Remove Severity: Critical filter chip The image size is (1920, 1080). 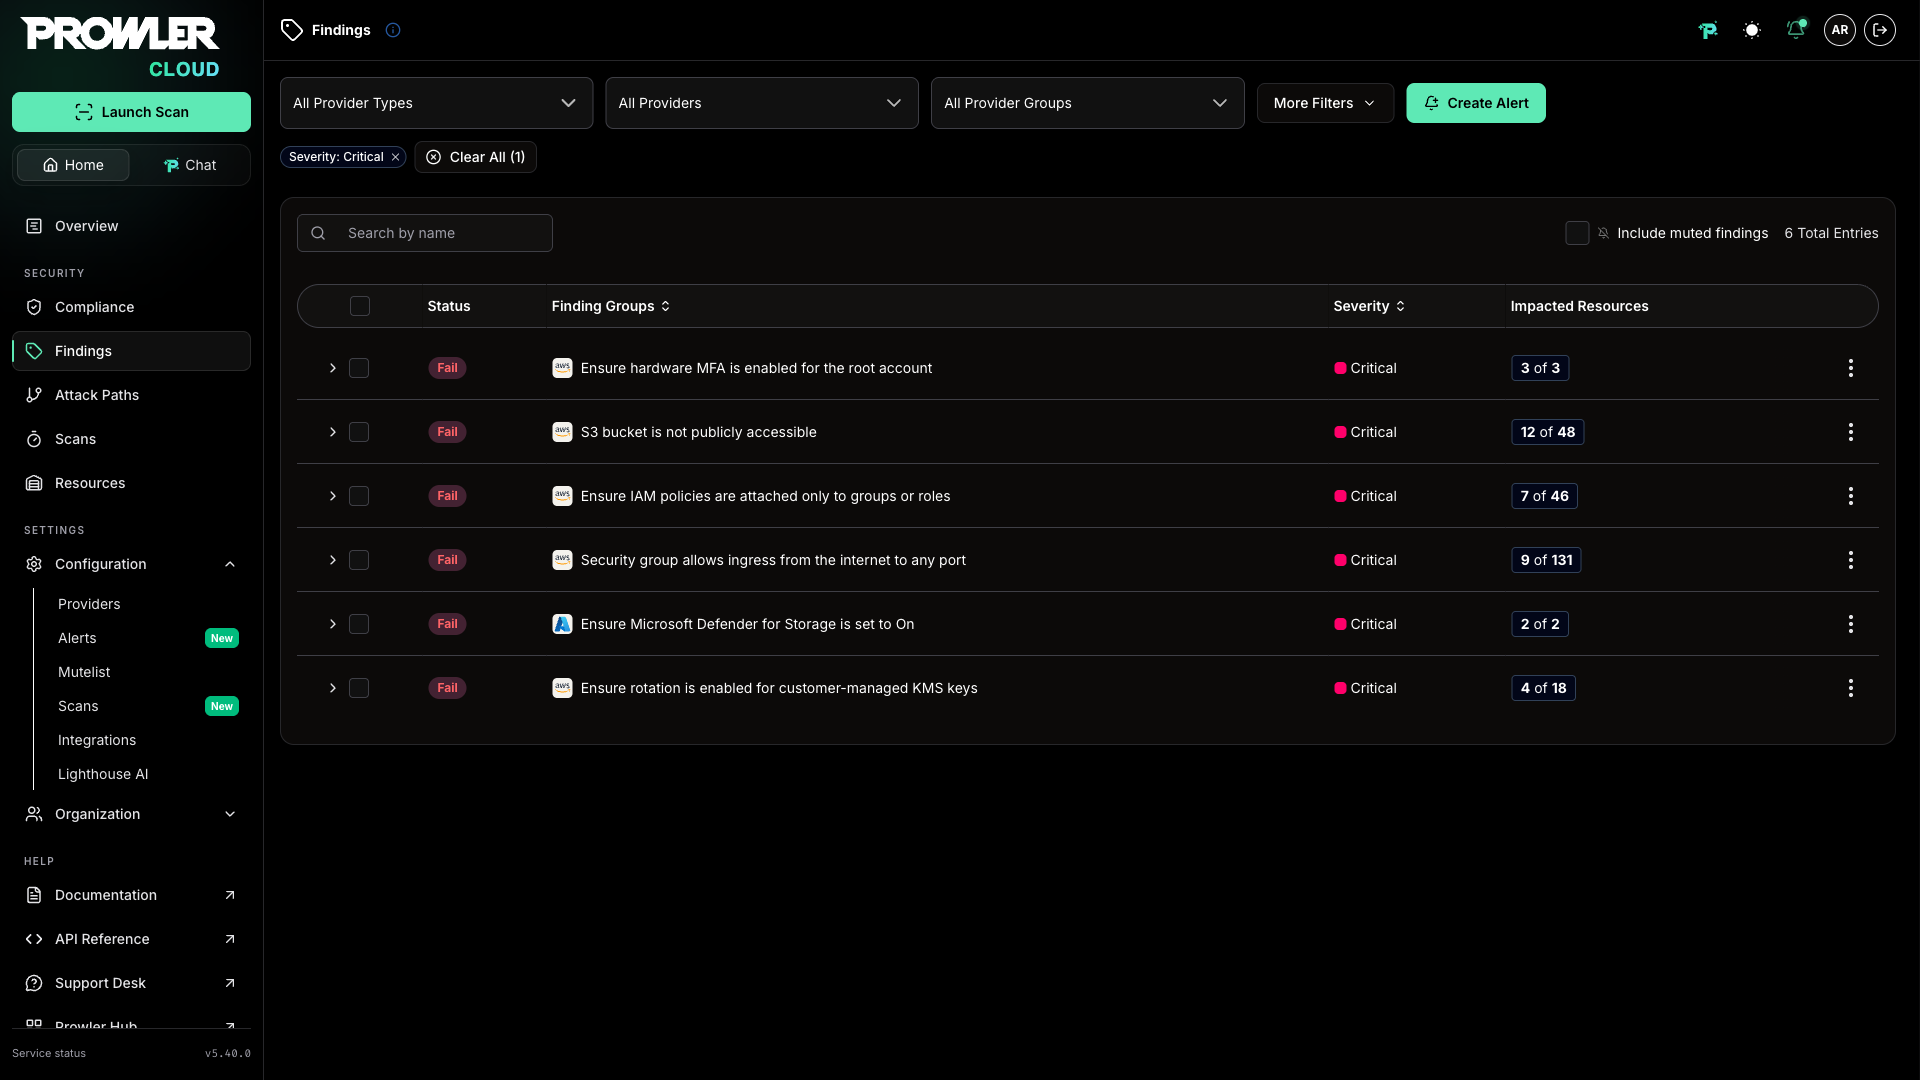(396, 157)
